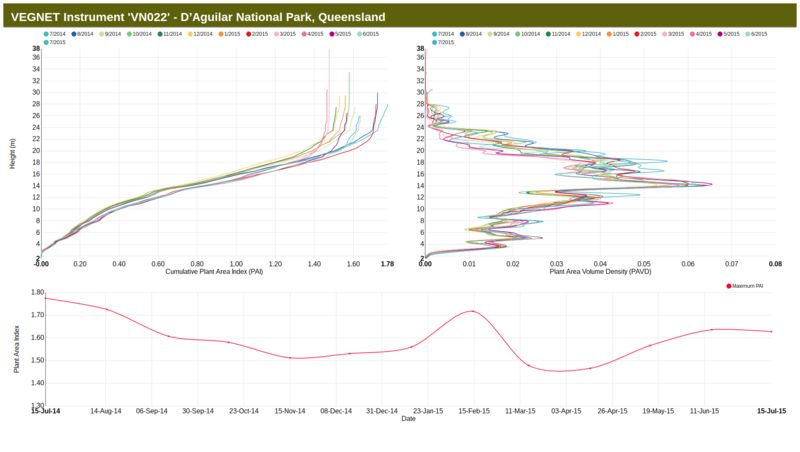Toggle the Maximum PAI legend item

click(x=747, y=286)
